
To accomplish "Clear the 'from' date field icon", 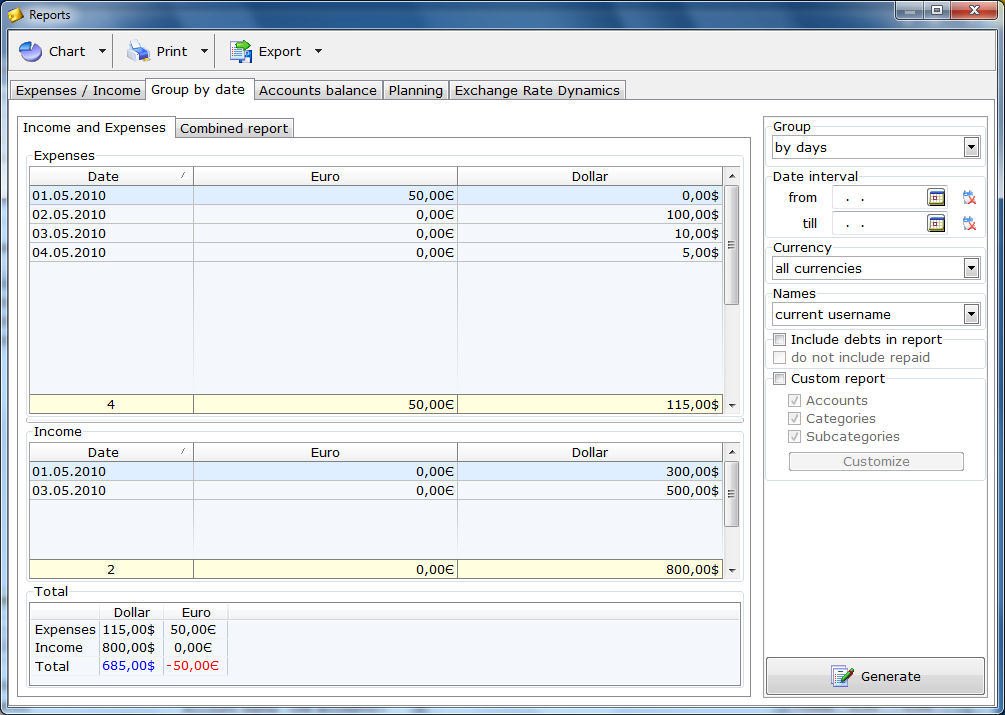I will 968,197.
